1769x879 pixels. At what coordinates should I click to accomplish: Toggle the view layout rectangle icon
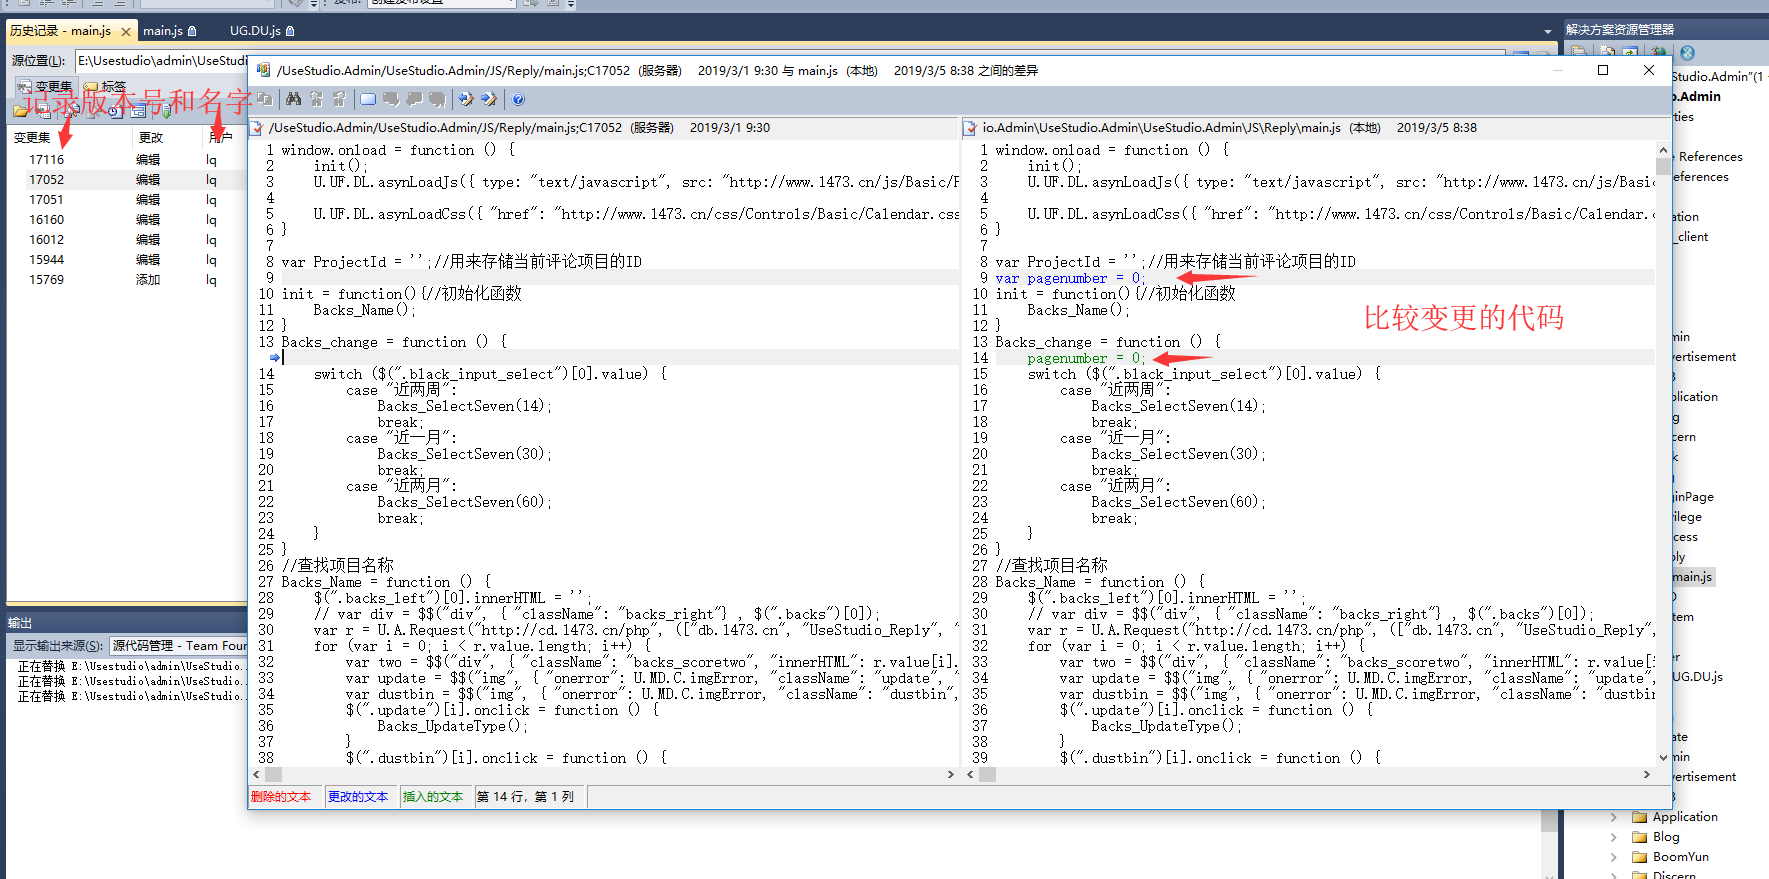click(368, 99)
